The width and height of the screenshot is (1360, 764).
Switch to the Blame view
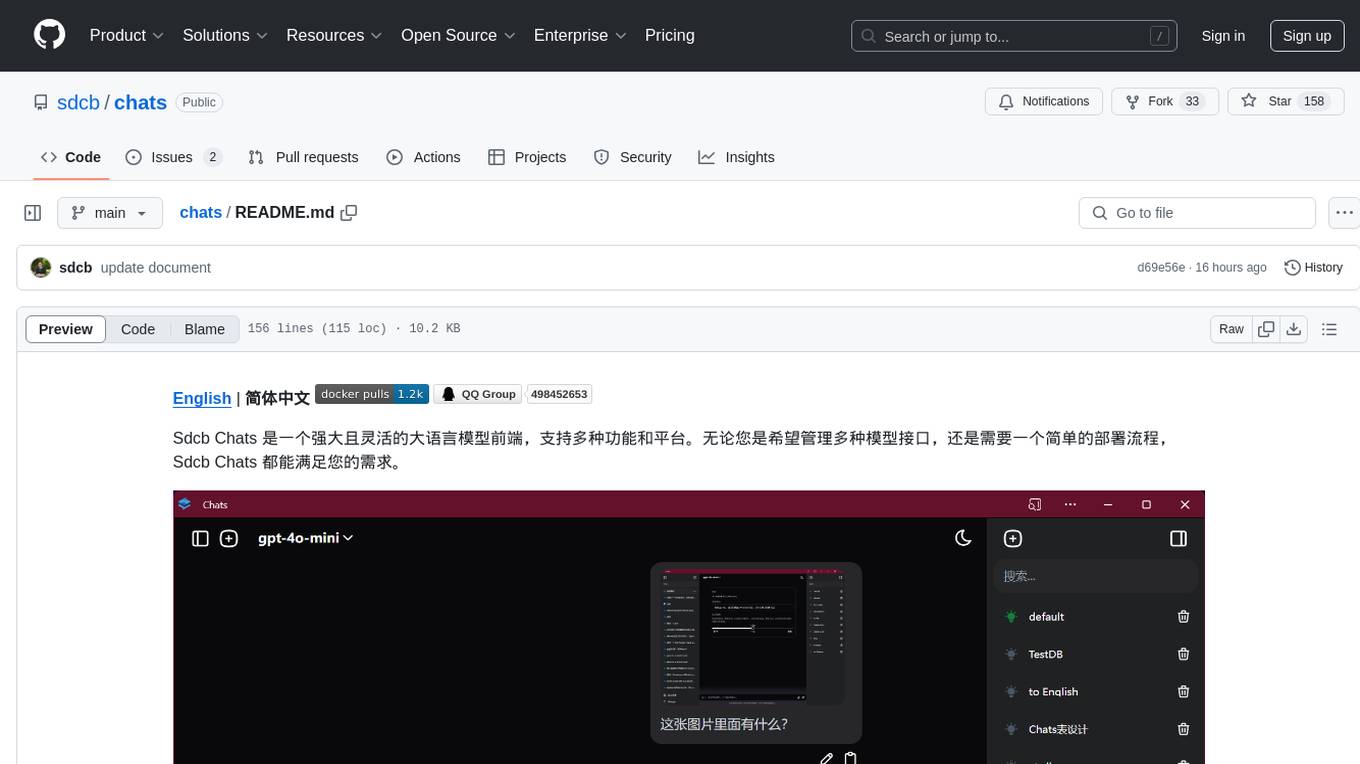(204, 329)
